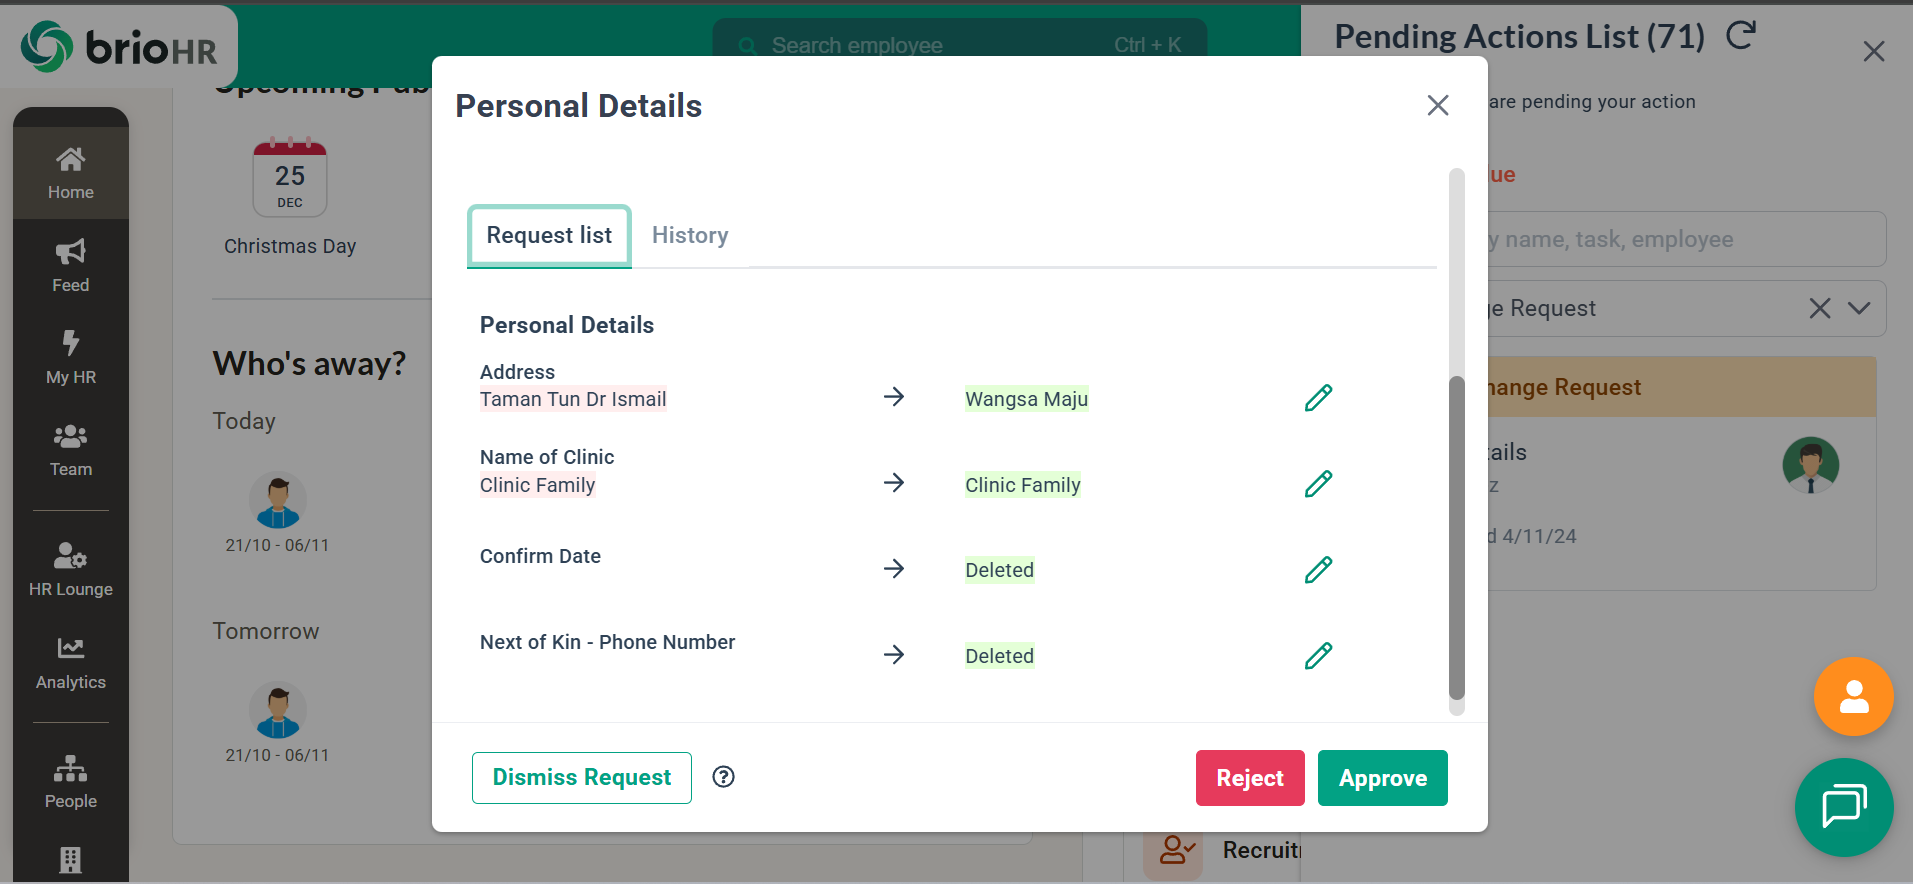Open help icon beside Dismiss Request

(x=723, y=777)
